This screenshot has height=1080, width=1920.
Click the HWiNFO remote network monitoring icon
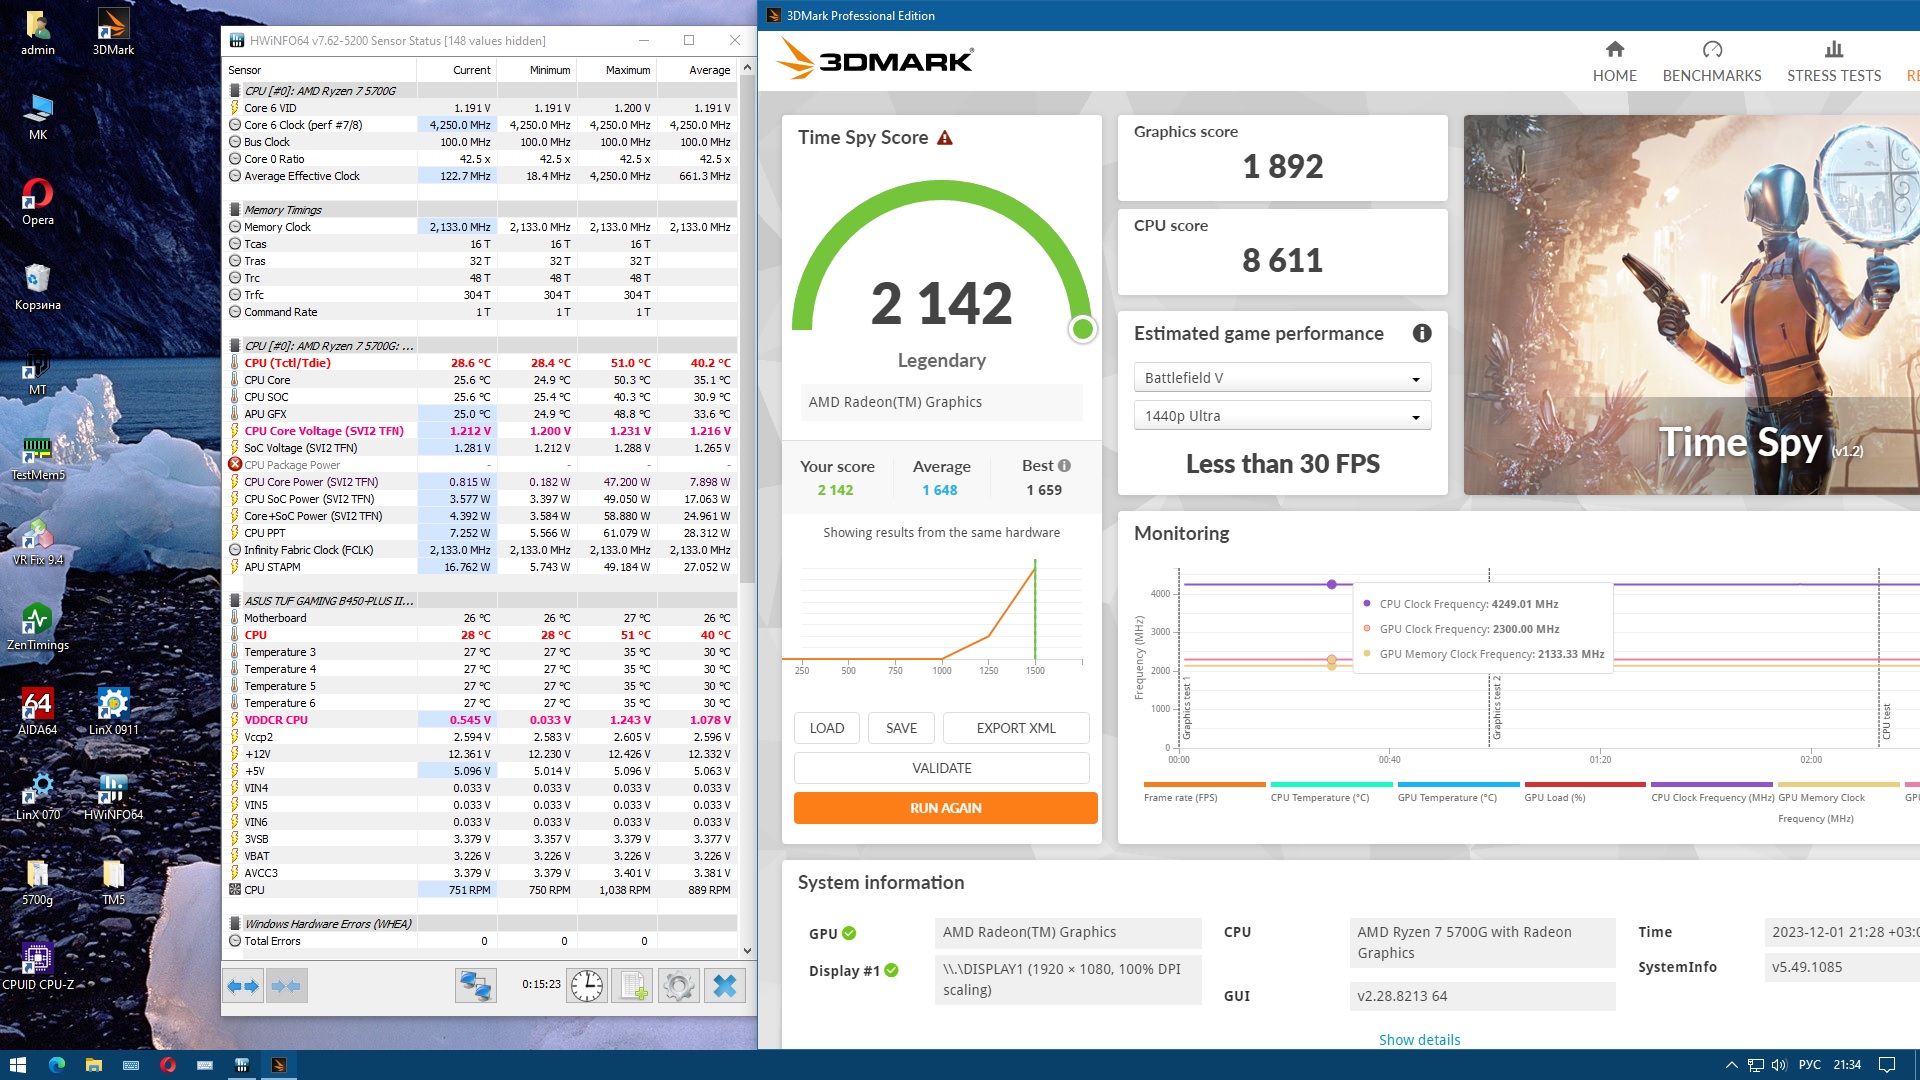pos(475,986)
